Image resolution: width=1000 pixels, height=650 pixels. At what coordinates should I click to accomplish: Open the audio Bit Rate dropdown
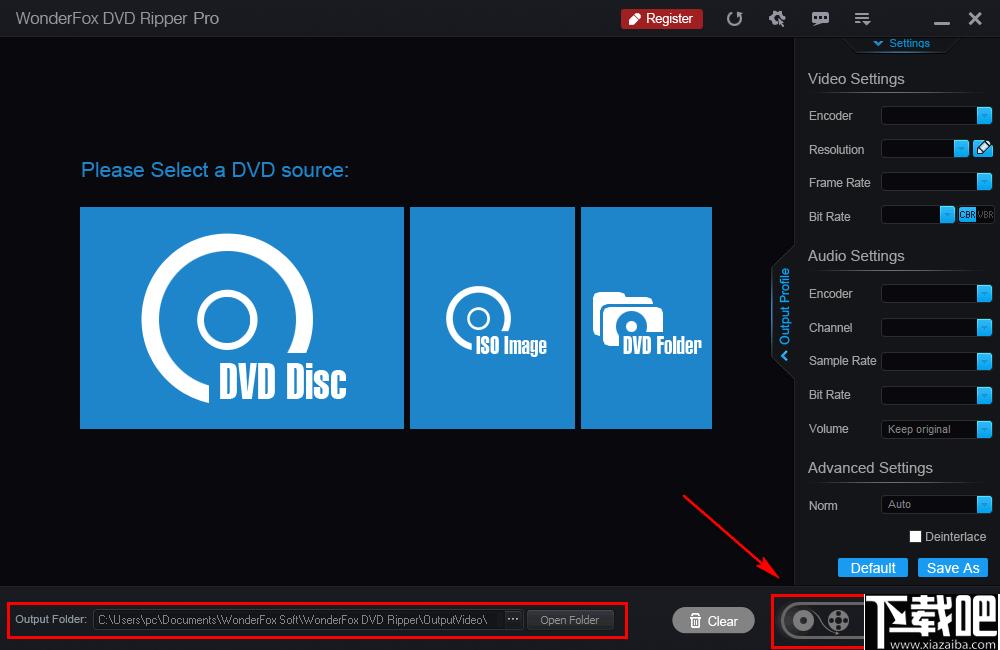point(984,395)
